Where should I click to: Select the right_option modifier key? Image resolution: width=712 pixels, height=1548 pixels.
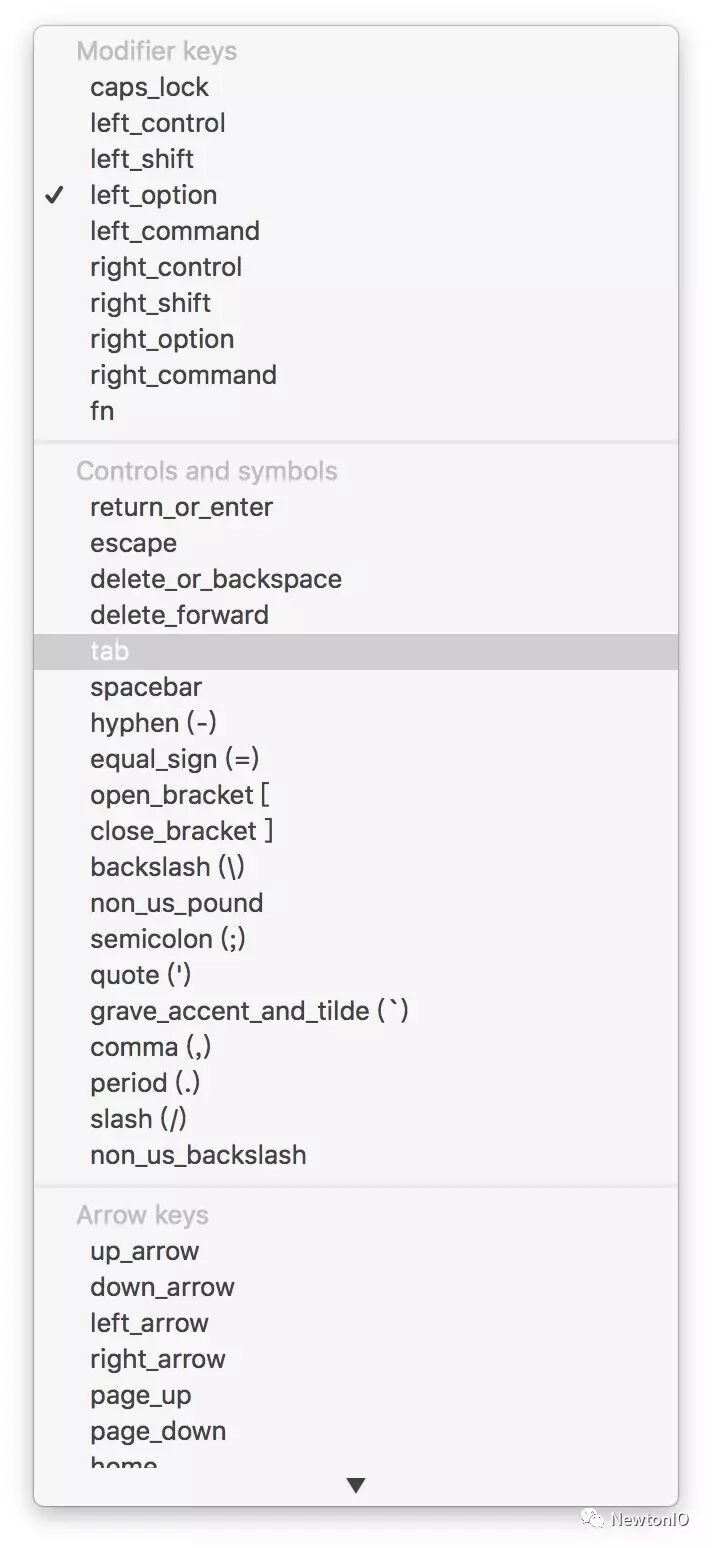click(x=162, y=339)
